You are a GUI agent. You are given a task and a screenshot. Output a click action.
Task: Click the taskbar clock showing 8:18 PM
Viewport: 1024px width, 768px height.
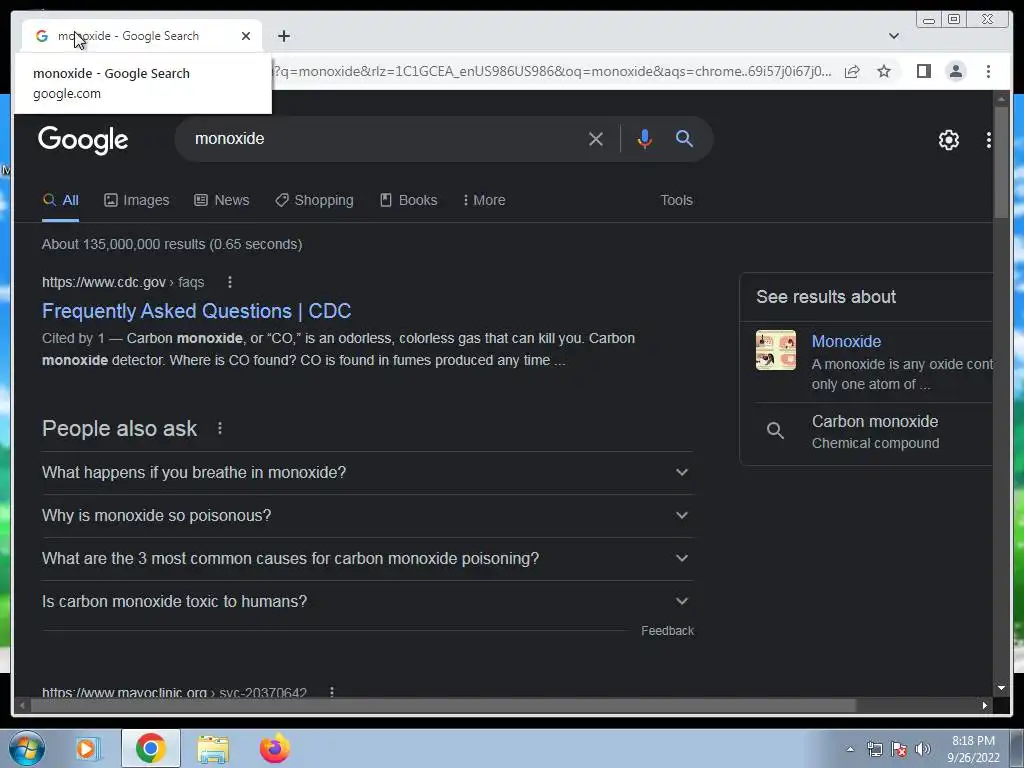coord(973,749)
